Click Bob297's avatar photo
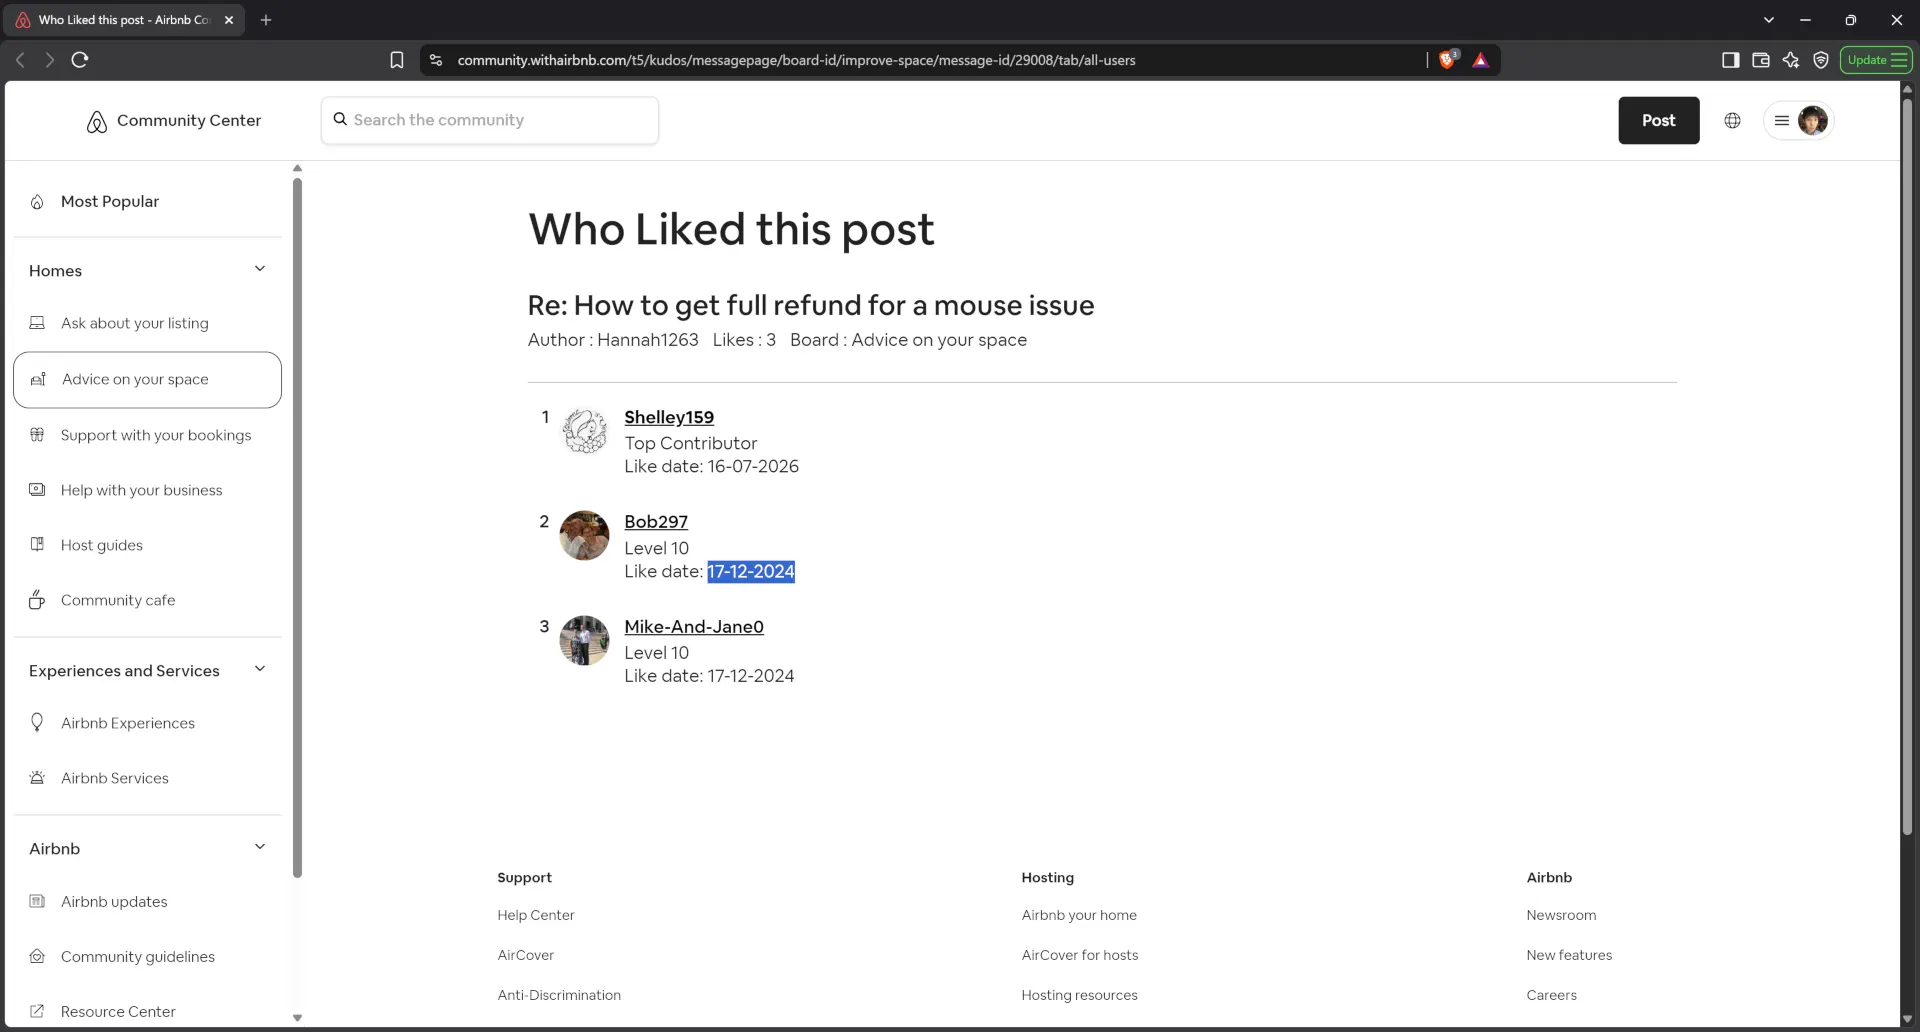1920x1032 pixels. tap(584, 536)
